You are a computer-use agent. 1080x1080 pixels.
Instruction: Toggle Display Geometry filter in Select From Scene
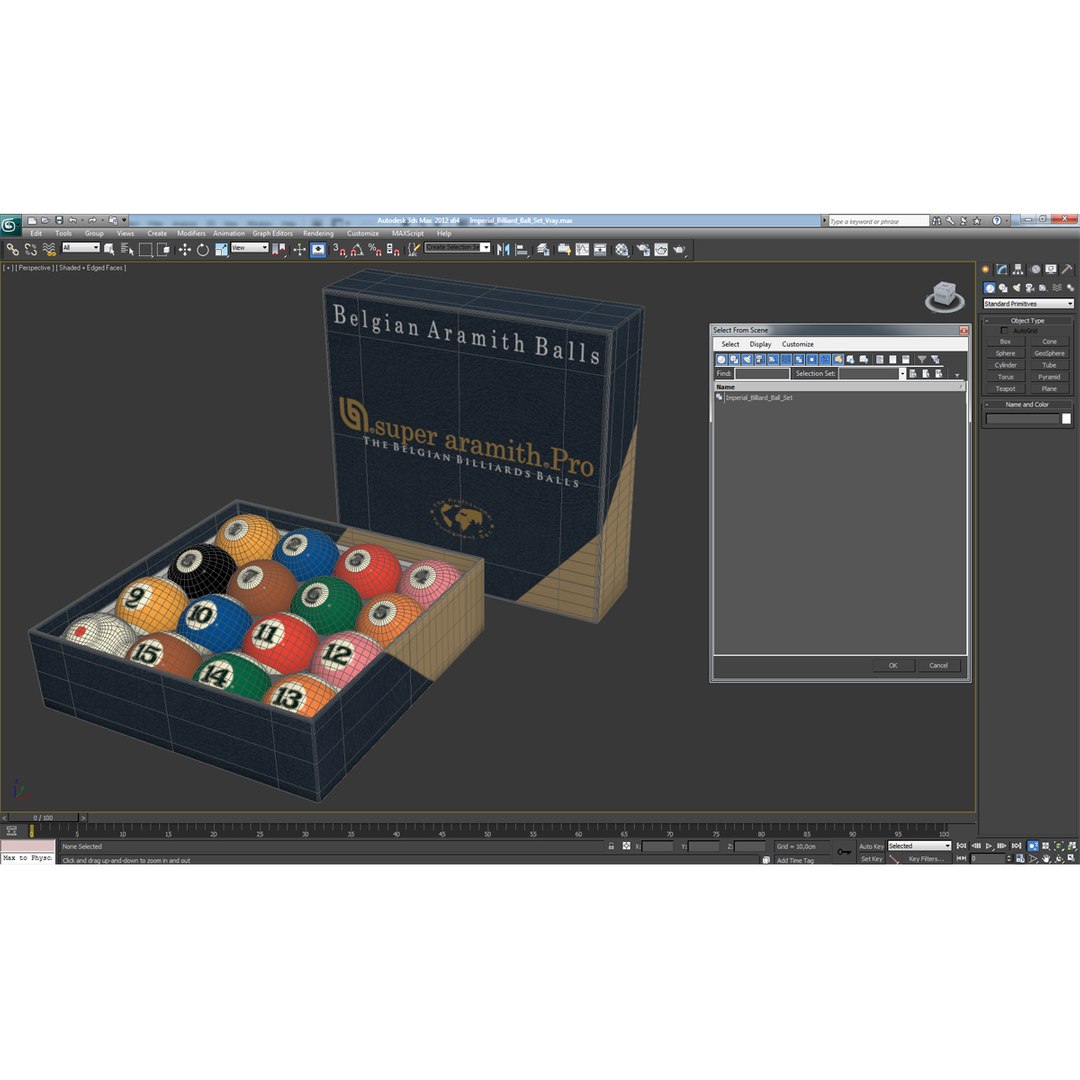coord(721,359)
